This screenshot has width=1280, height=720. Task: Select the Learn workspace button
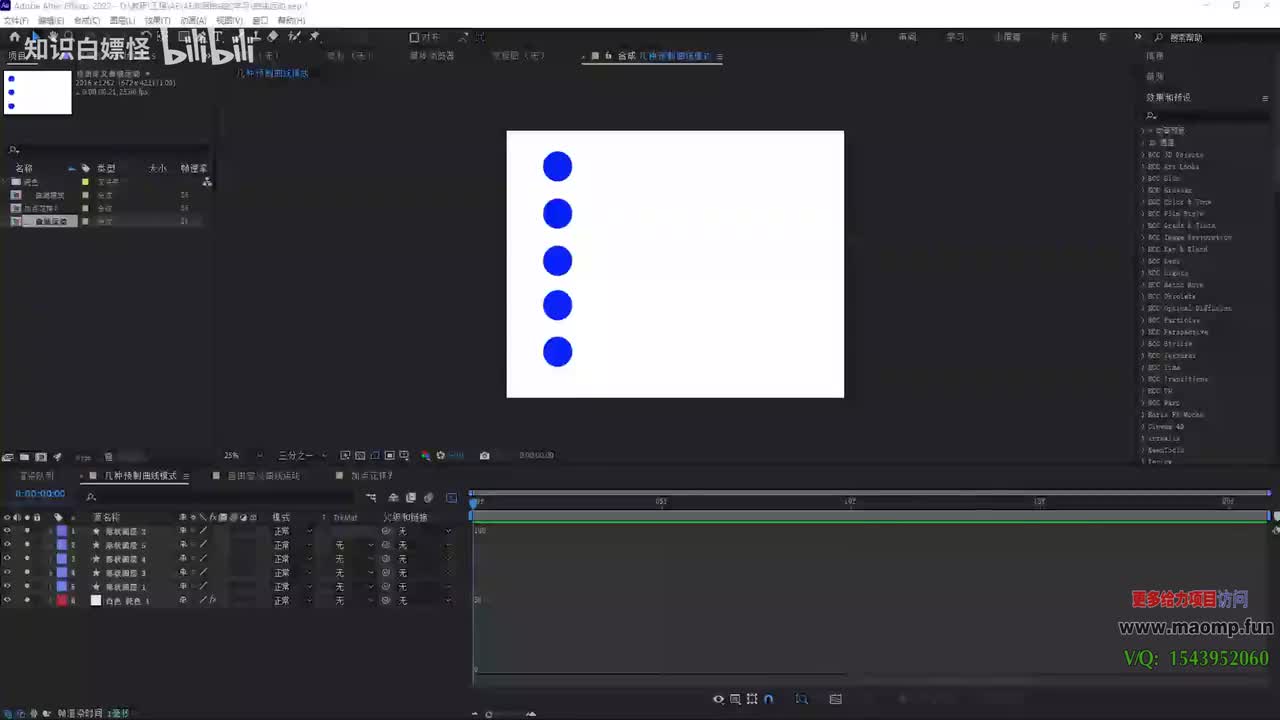[x=956, y=37]
